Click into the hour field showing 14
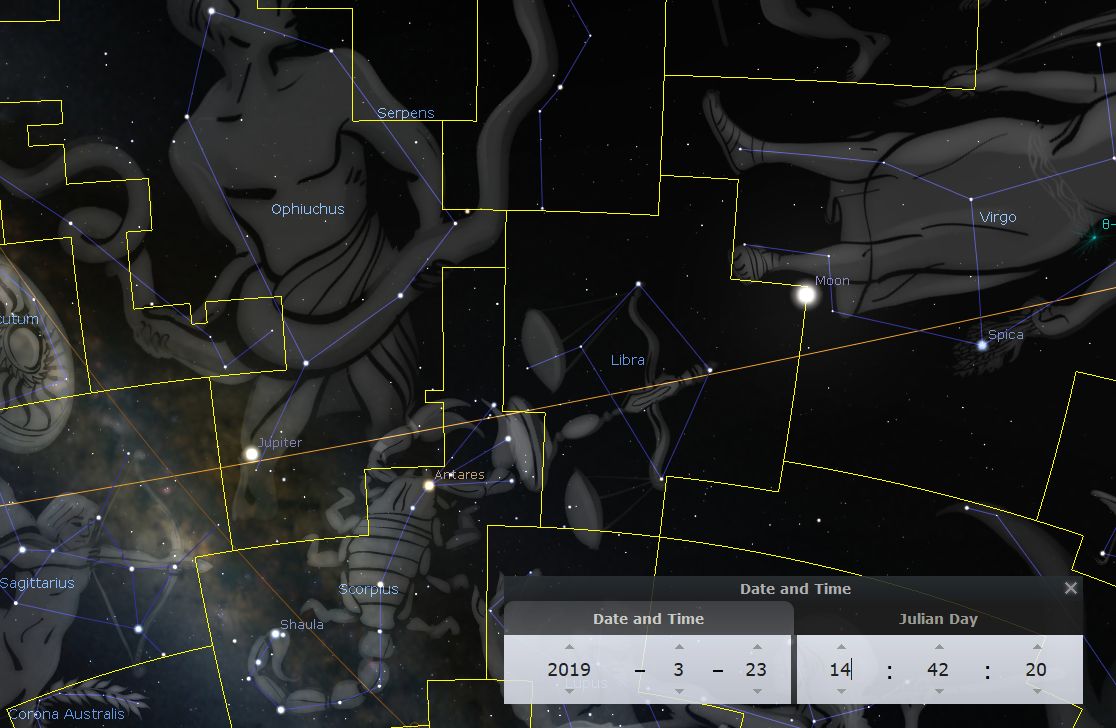Image resolution: width=1116 pixels, height=728 pixels. (841, 670)
